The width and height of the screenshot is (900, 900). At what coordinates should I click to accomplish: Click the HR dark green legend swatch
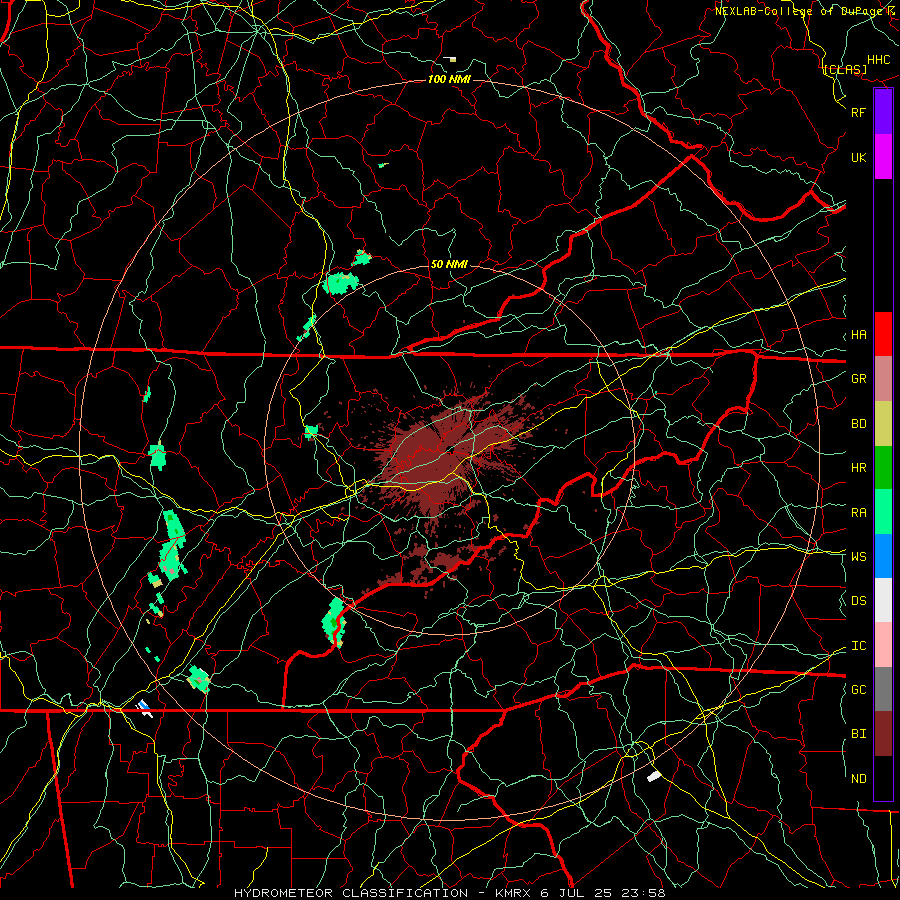pyautogui.click(x=883, y=467)
